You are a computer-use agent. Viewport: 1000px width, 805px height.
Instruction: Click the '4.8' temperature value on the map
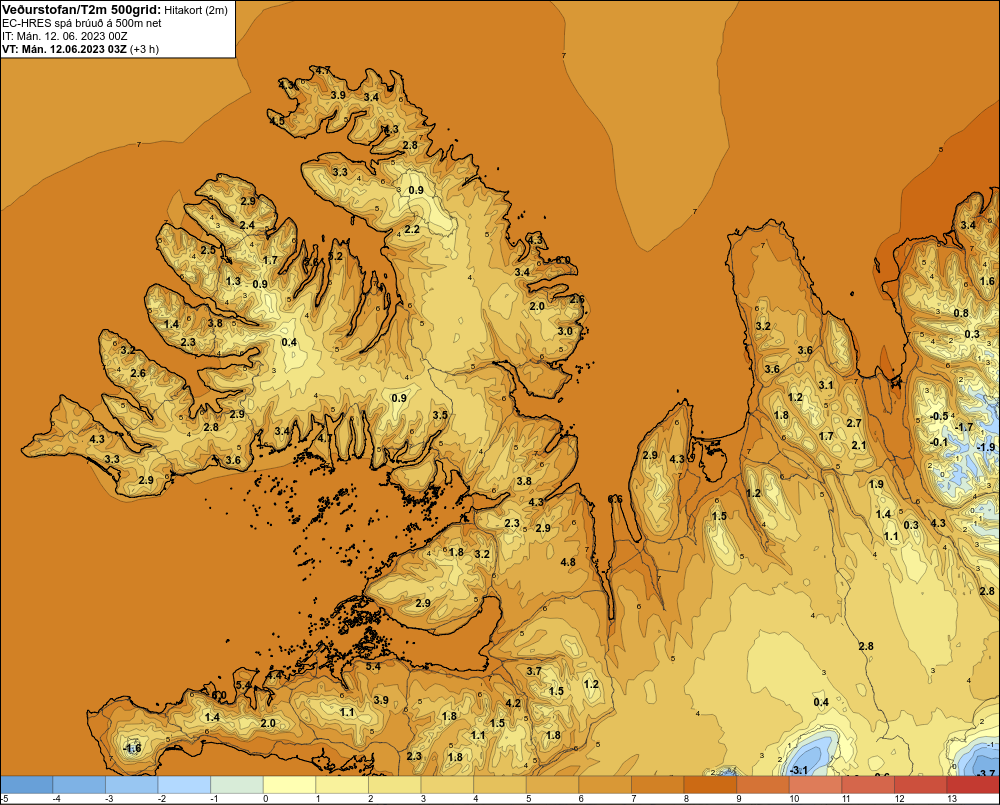(568, 562)
